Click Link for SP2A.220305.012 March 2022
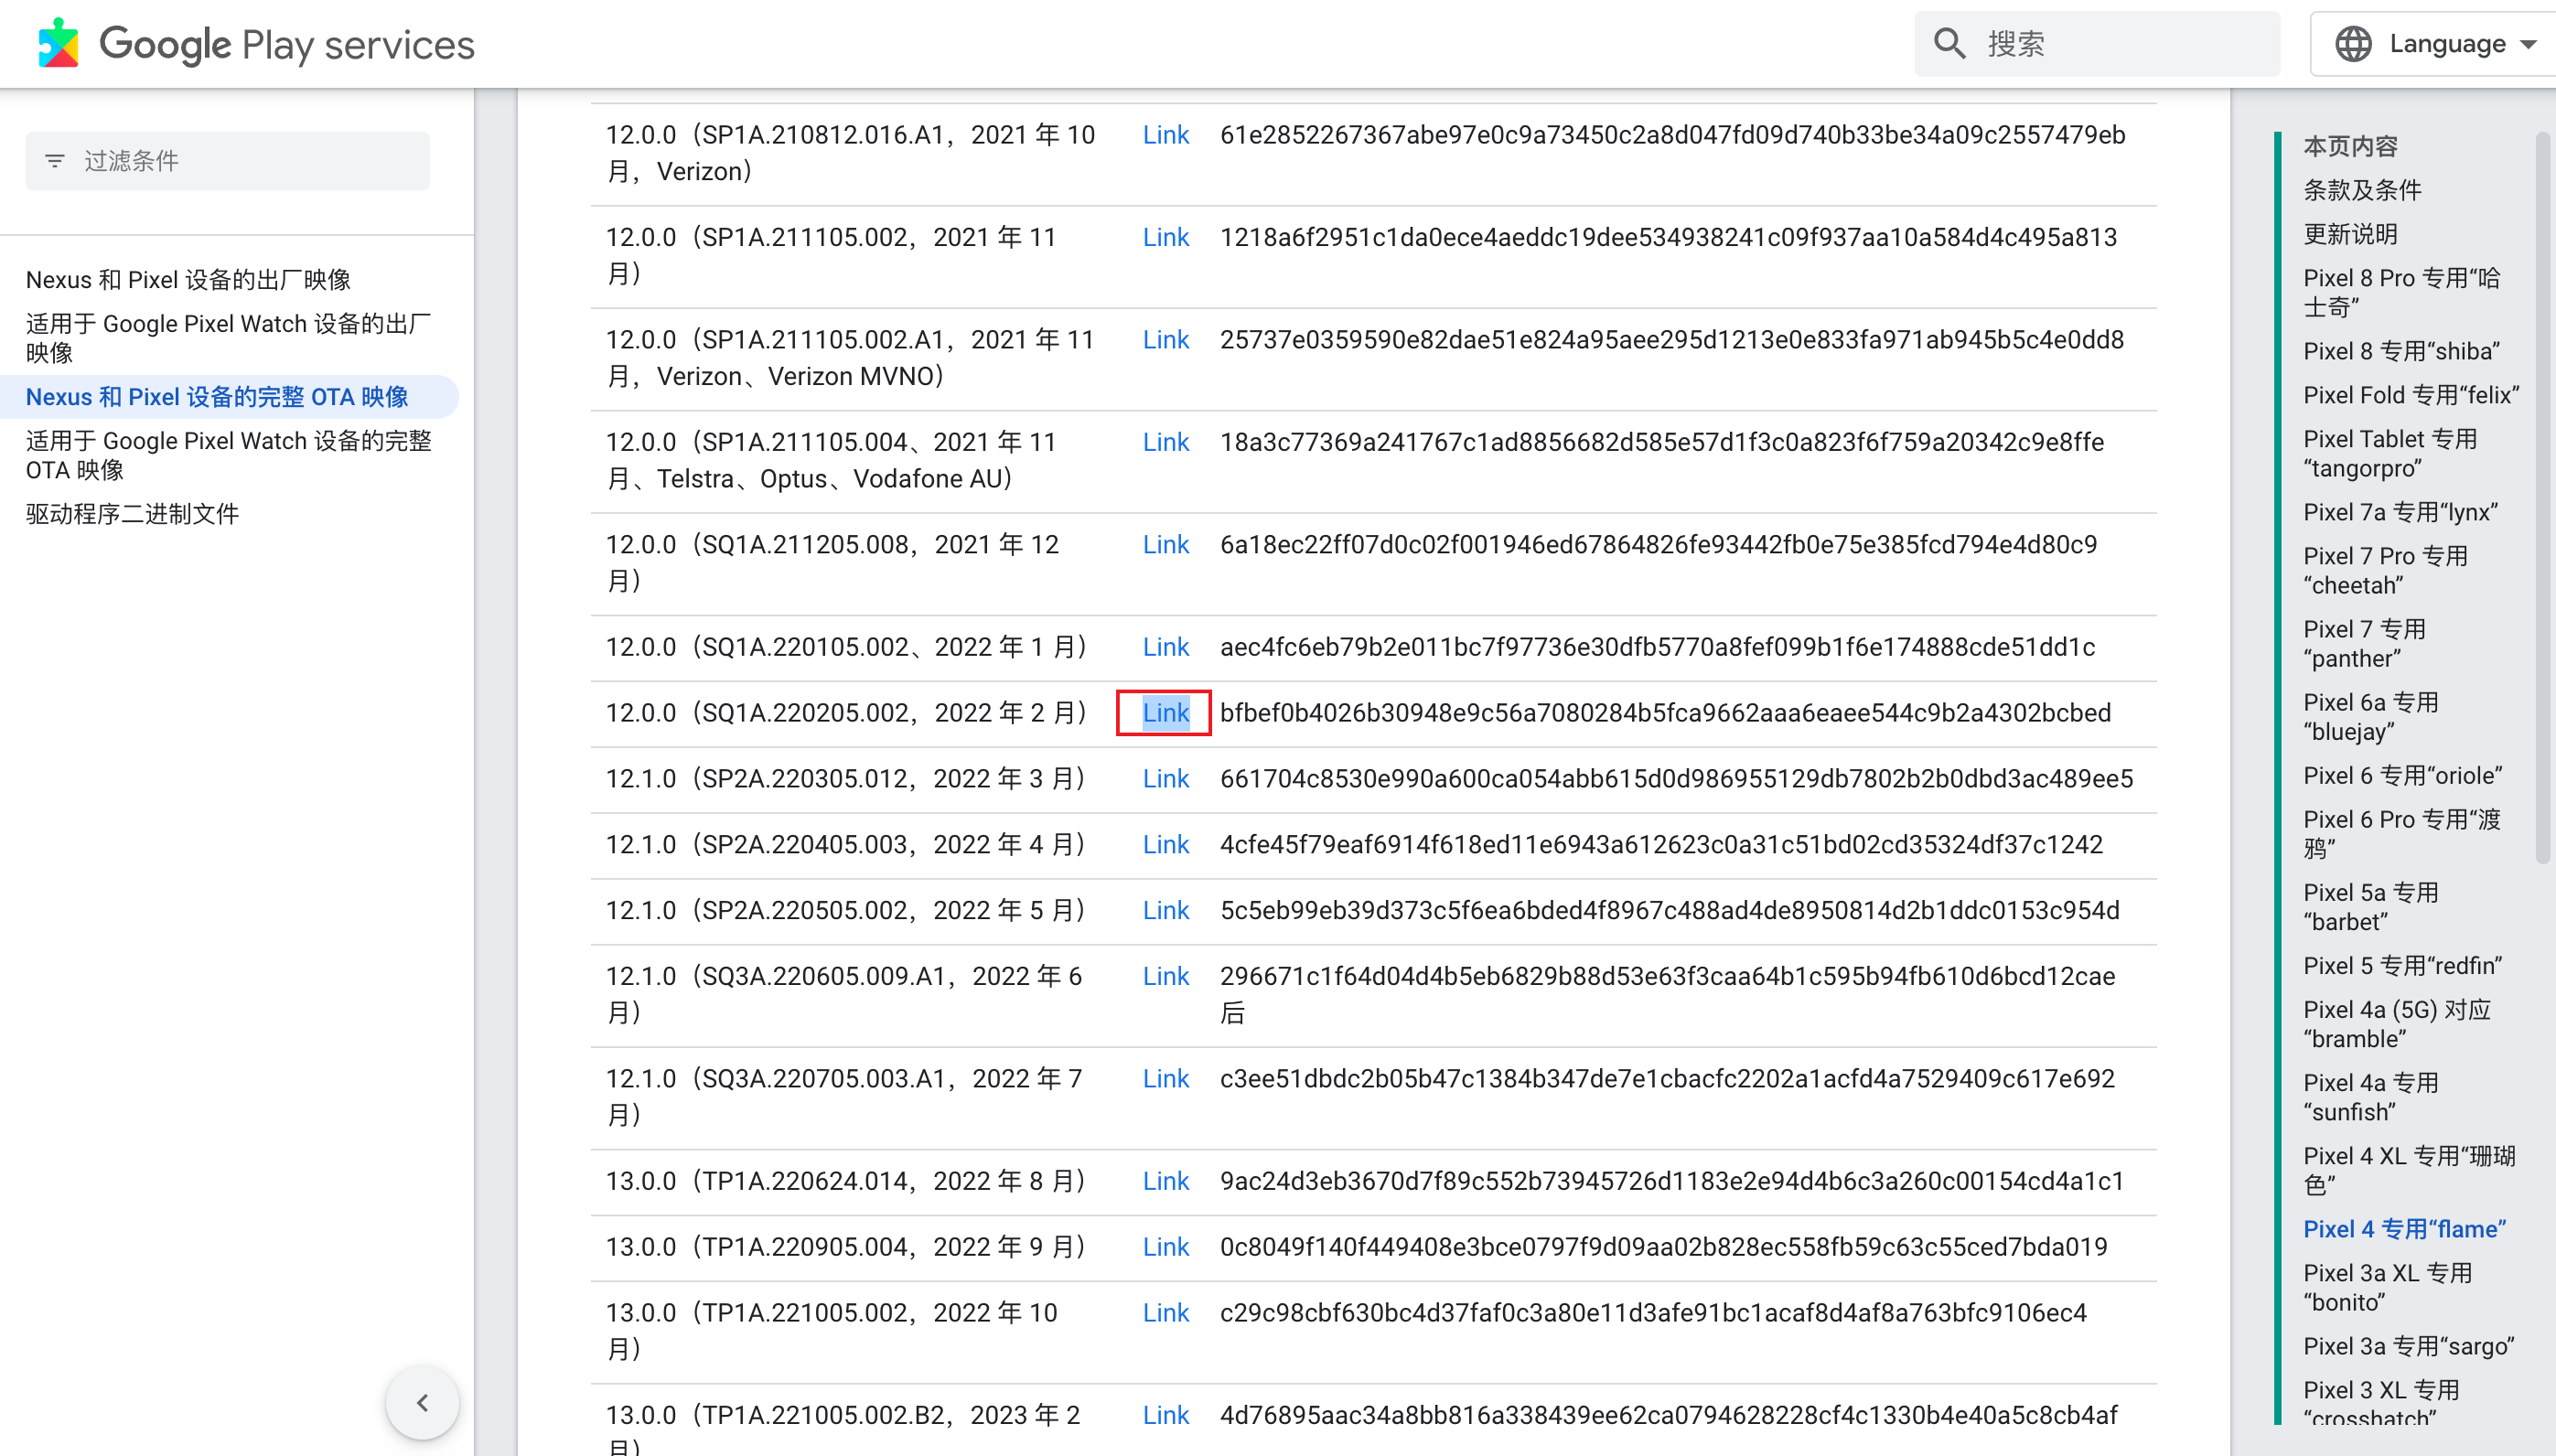This screenshot has height=1456, width=2556. [x=1165, y=779]
